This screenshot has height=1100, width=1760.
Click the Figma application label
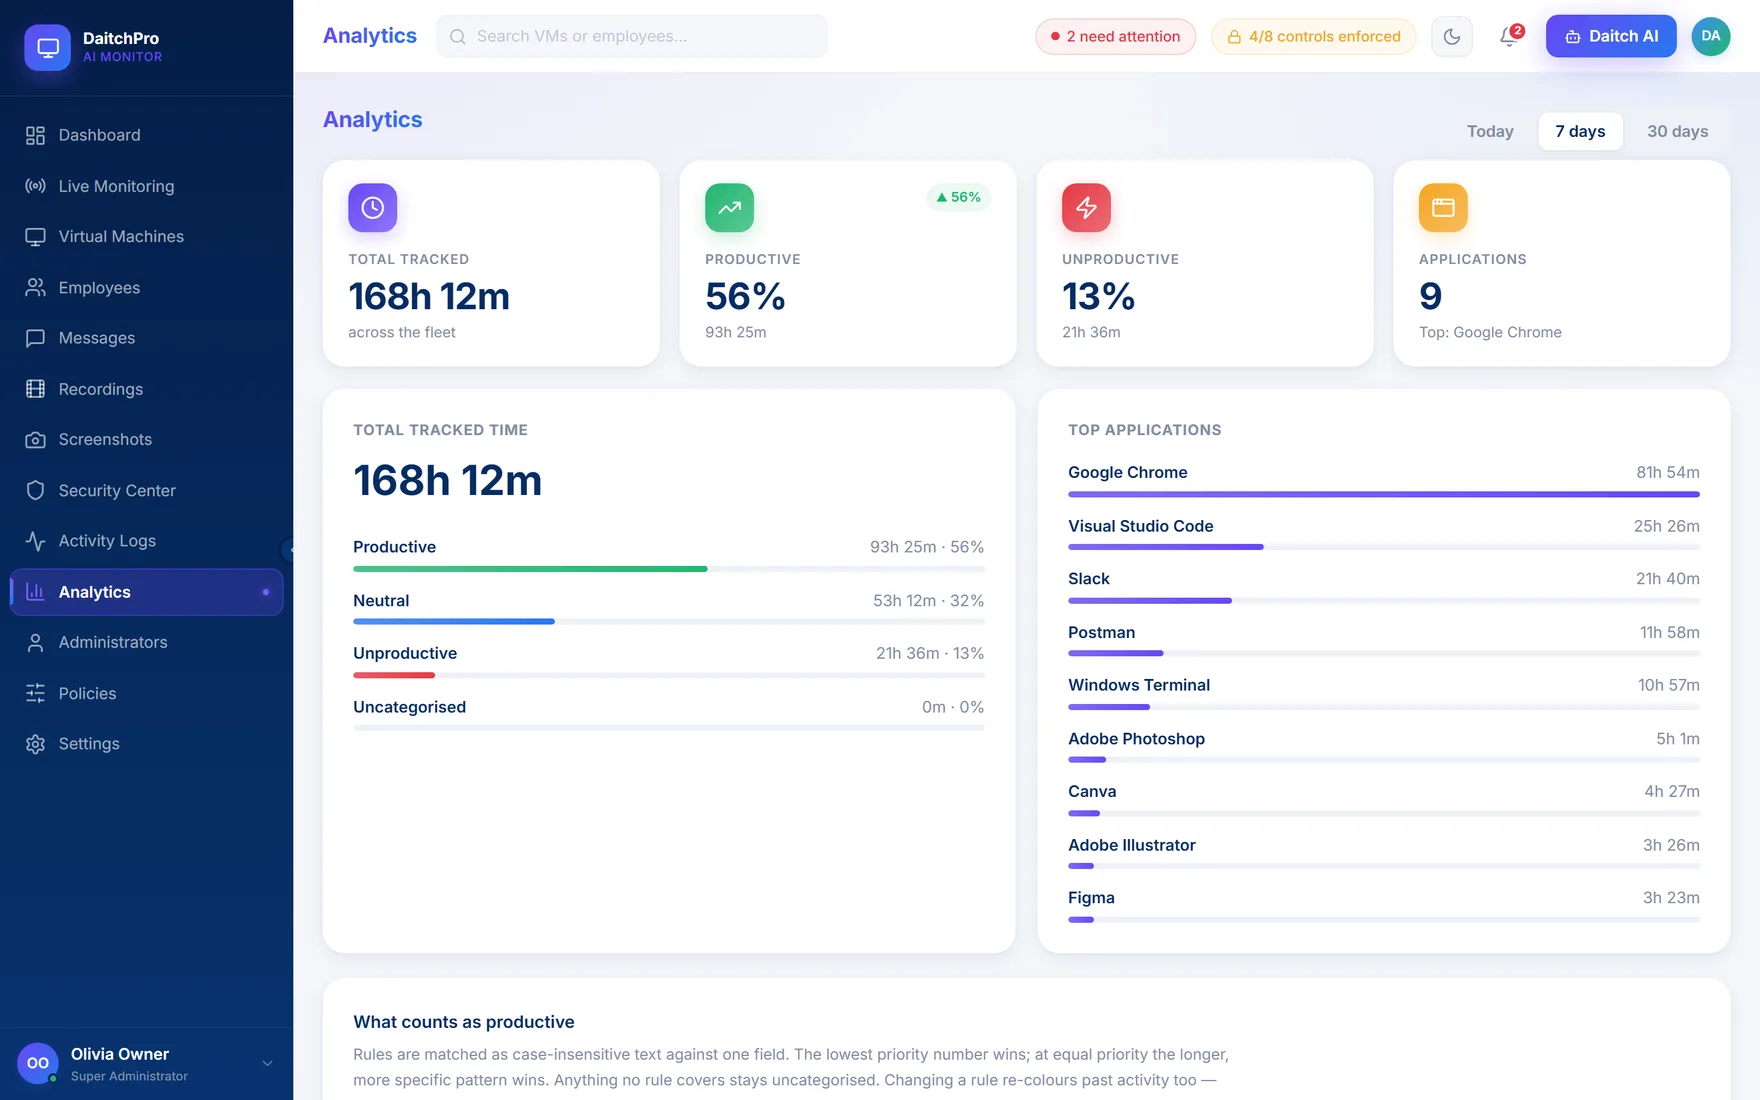tap(1091, 898)
